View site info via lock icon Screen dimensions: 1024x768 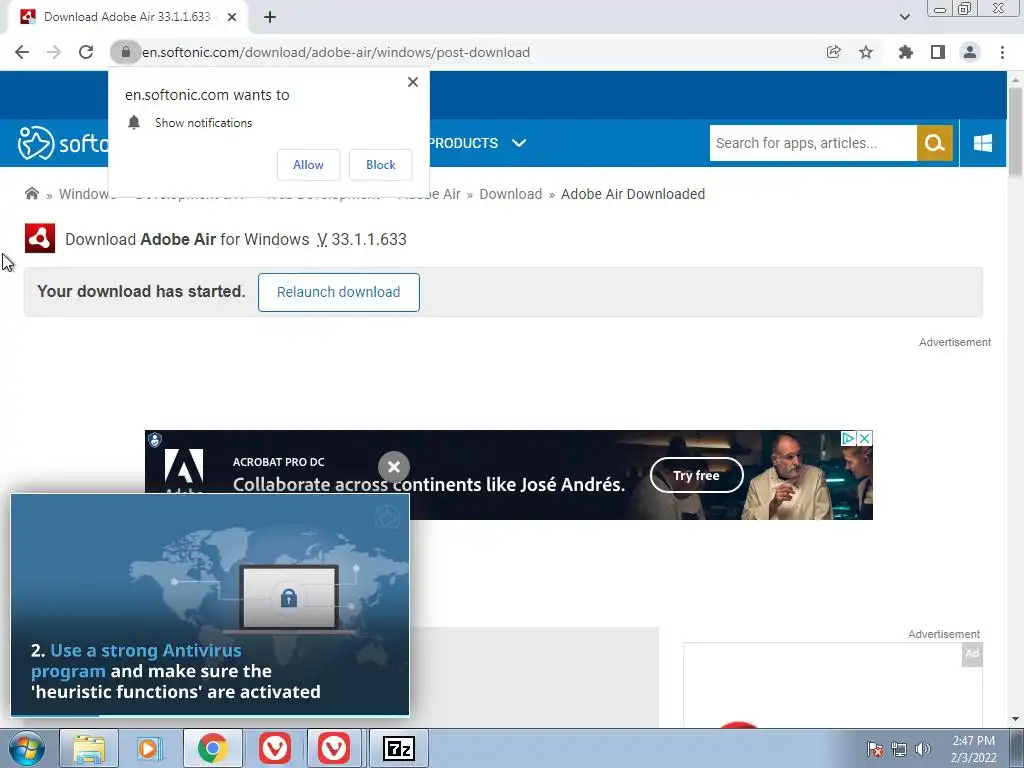pyautogui.click(x=125, y=52)
